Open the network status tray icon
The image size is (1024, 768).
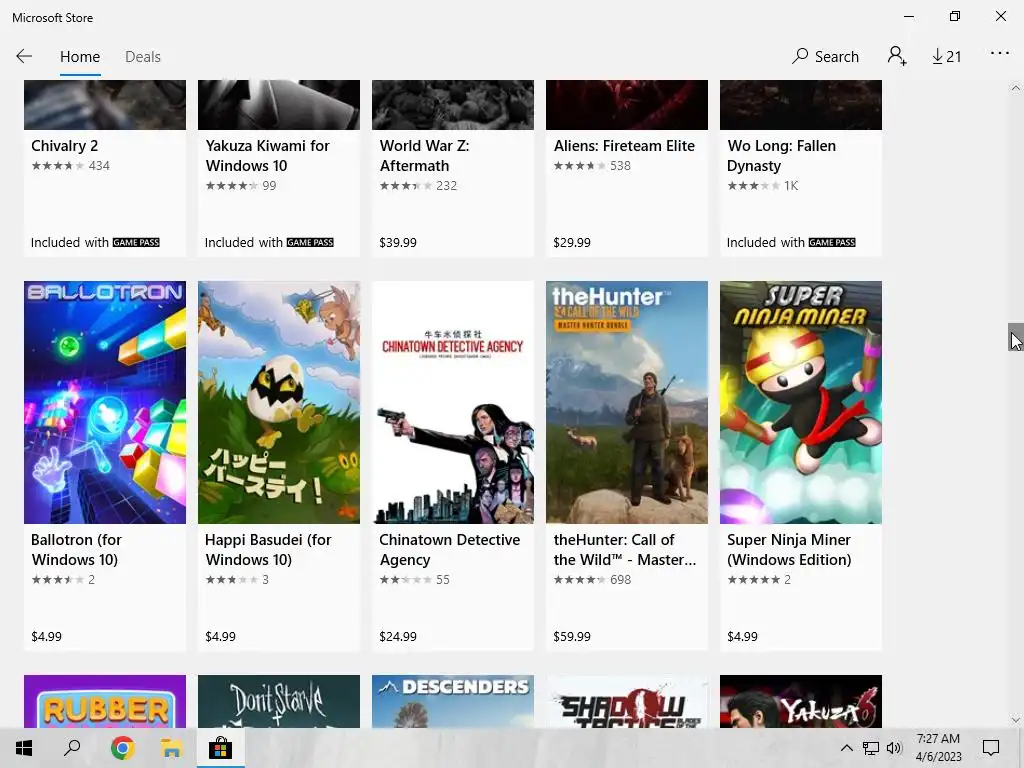[x=871, y=748]
